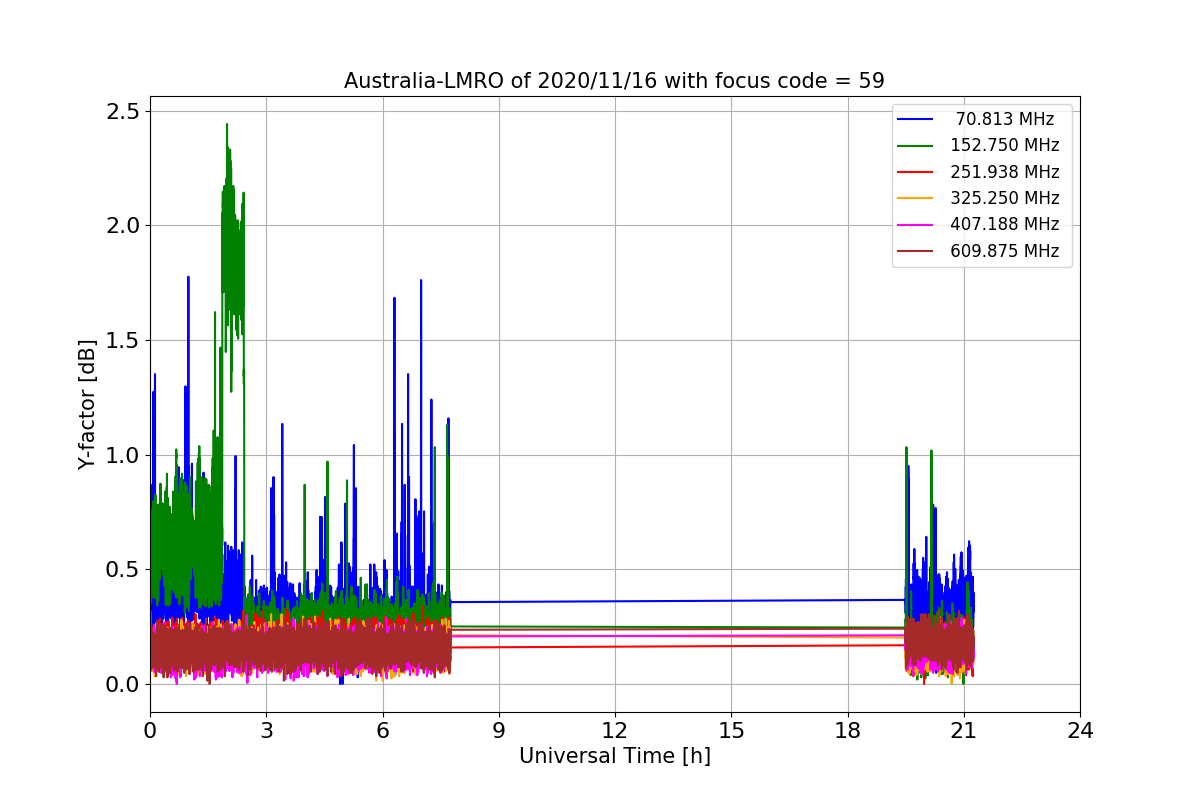Image resolution: width=1200 pixels, height=800 pixels.
Task: Click the 1.0 tick on y-axis
Action: (124, 455)
